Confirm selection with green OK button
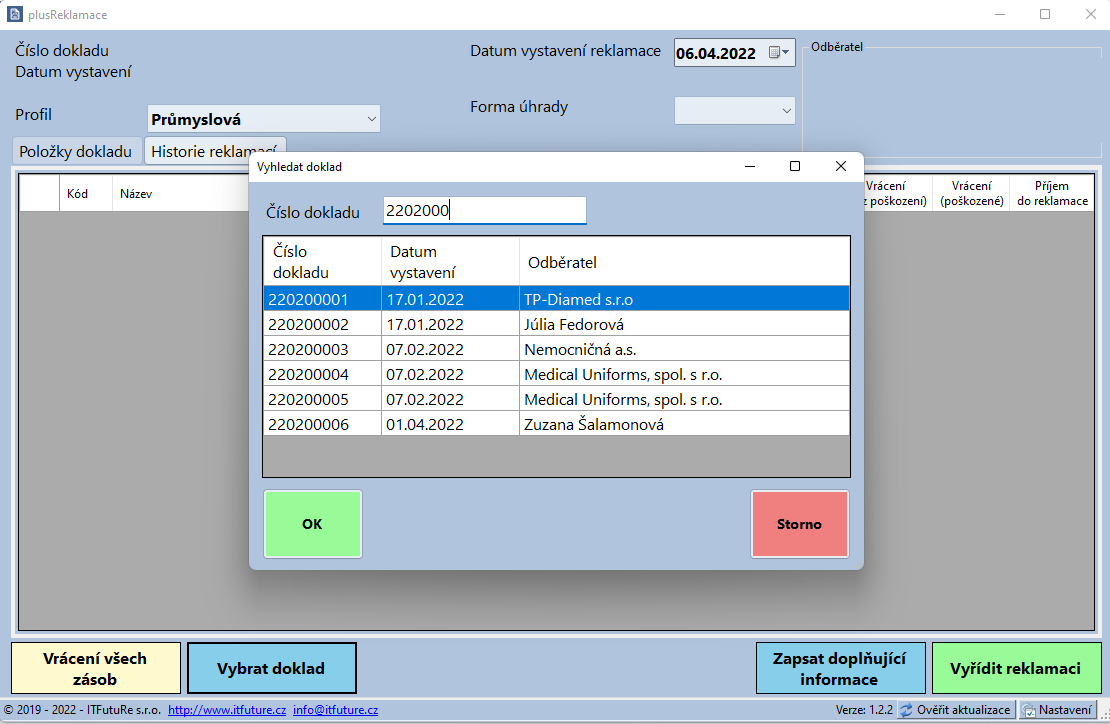1110x724 pixels. (312, 524)
